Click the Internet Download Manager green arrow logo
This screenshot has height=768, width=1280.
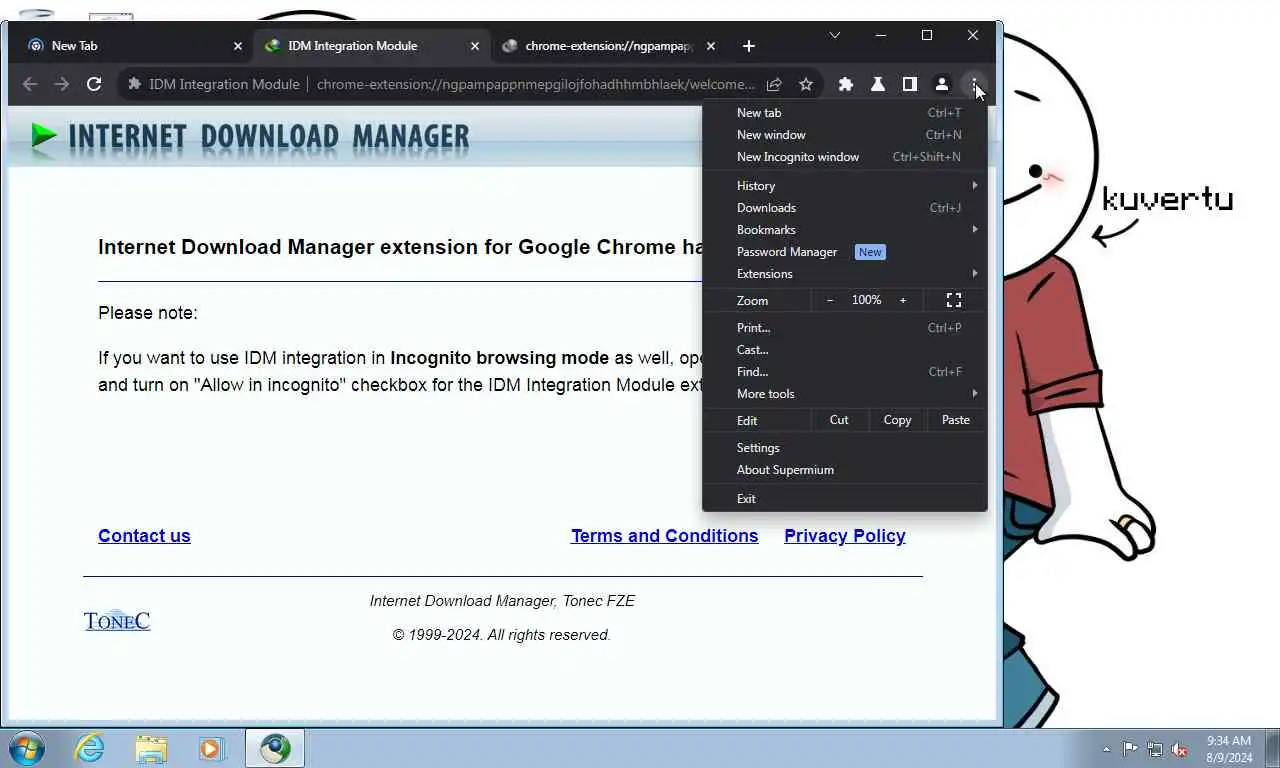coord(43,136)
